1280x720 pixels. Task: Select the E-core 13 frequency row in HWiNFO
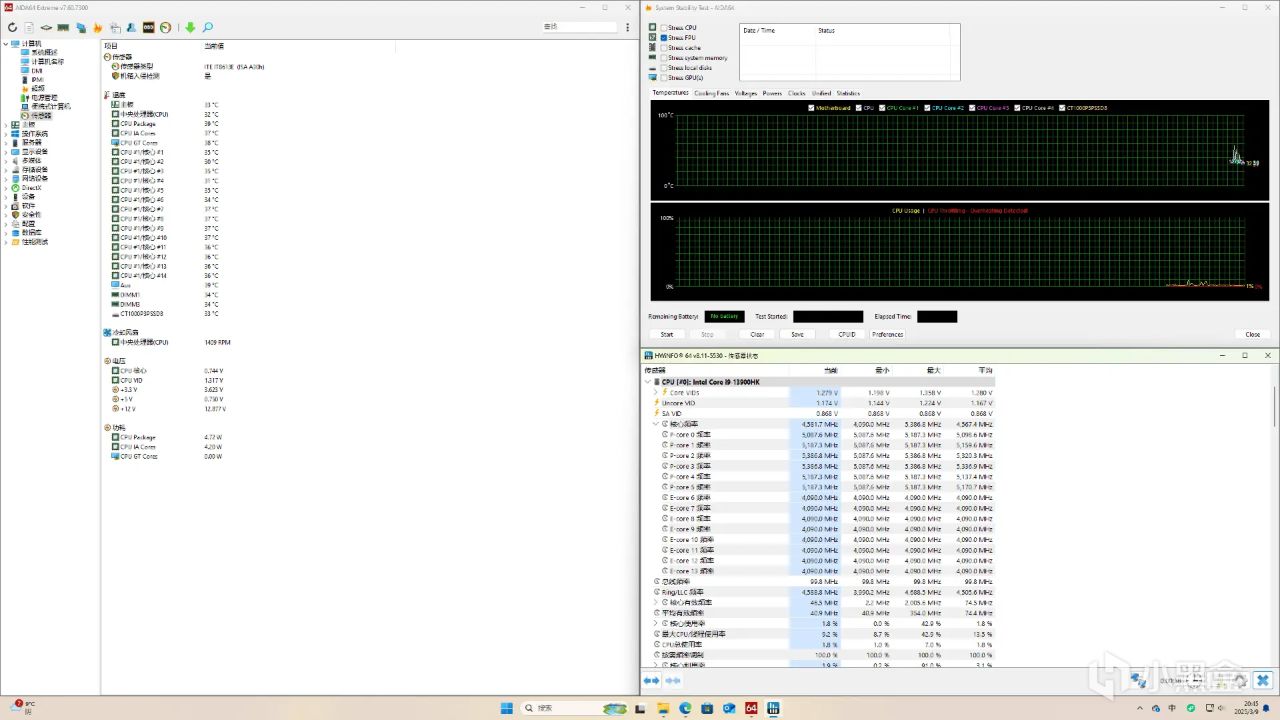click(x=820, y=571)
